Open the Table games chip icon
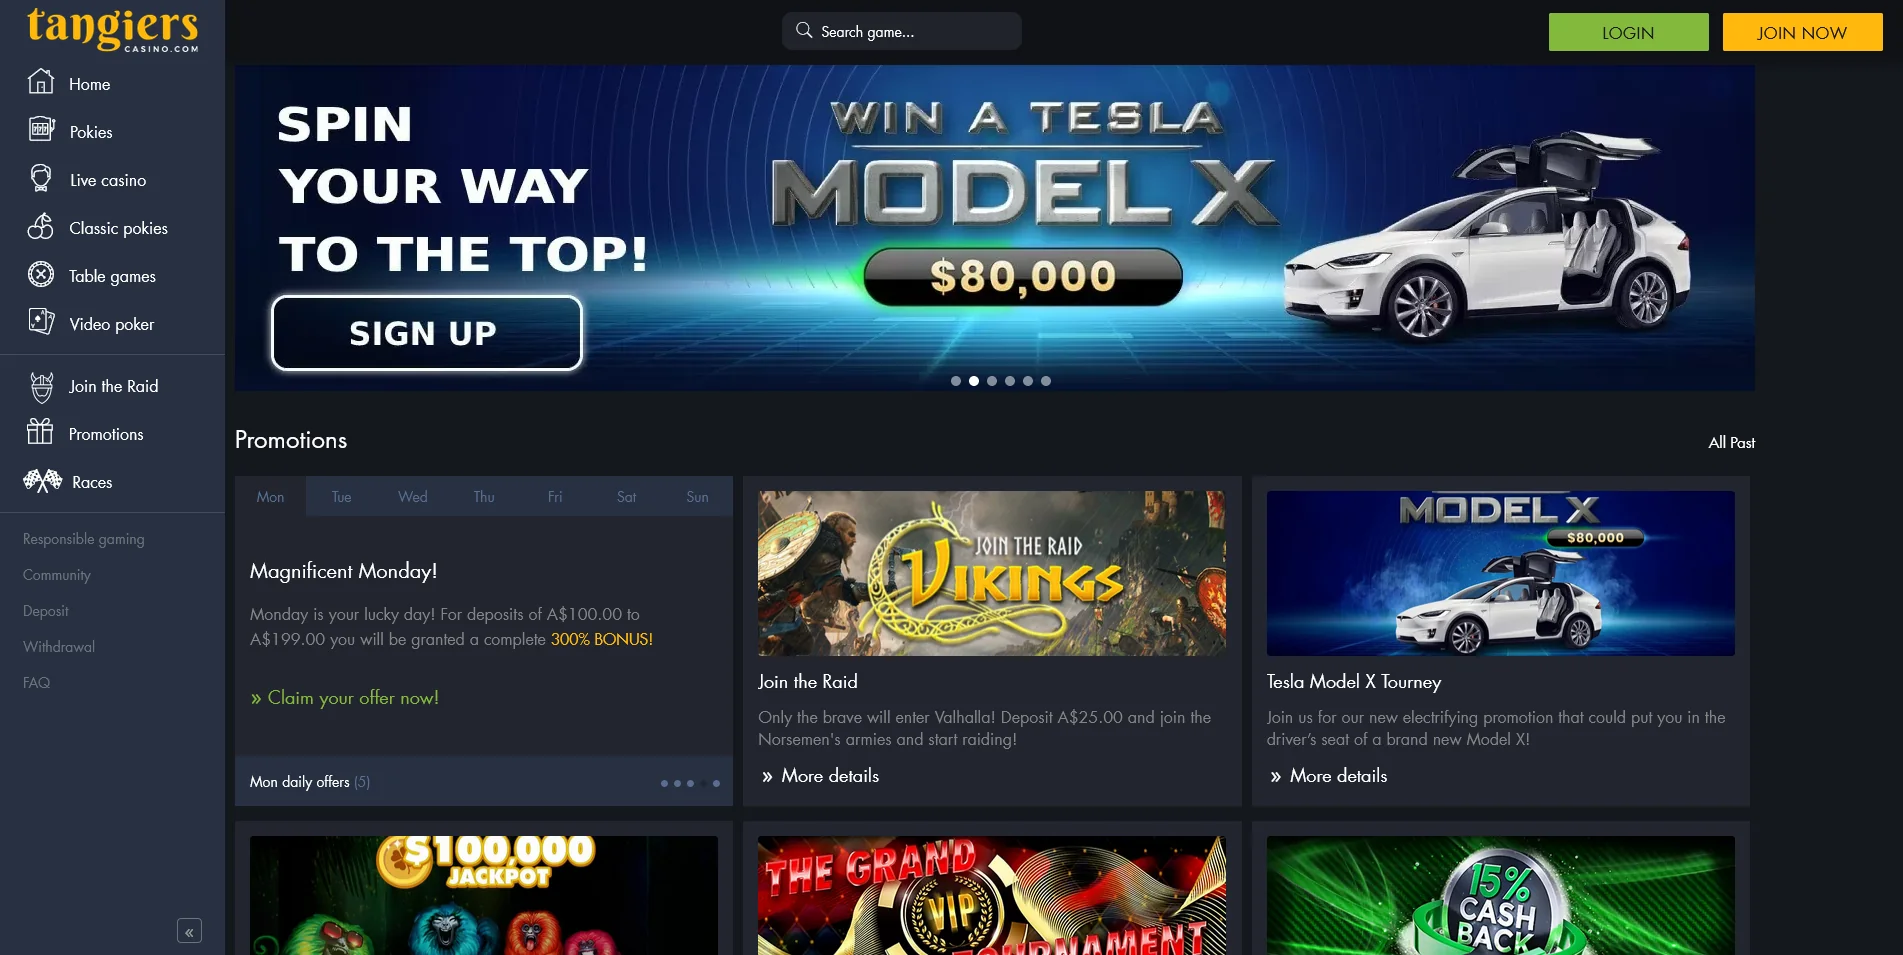 tap(41, 274)
